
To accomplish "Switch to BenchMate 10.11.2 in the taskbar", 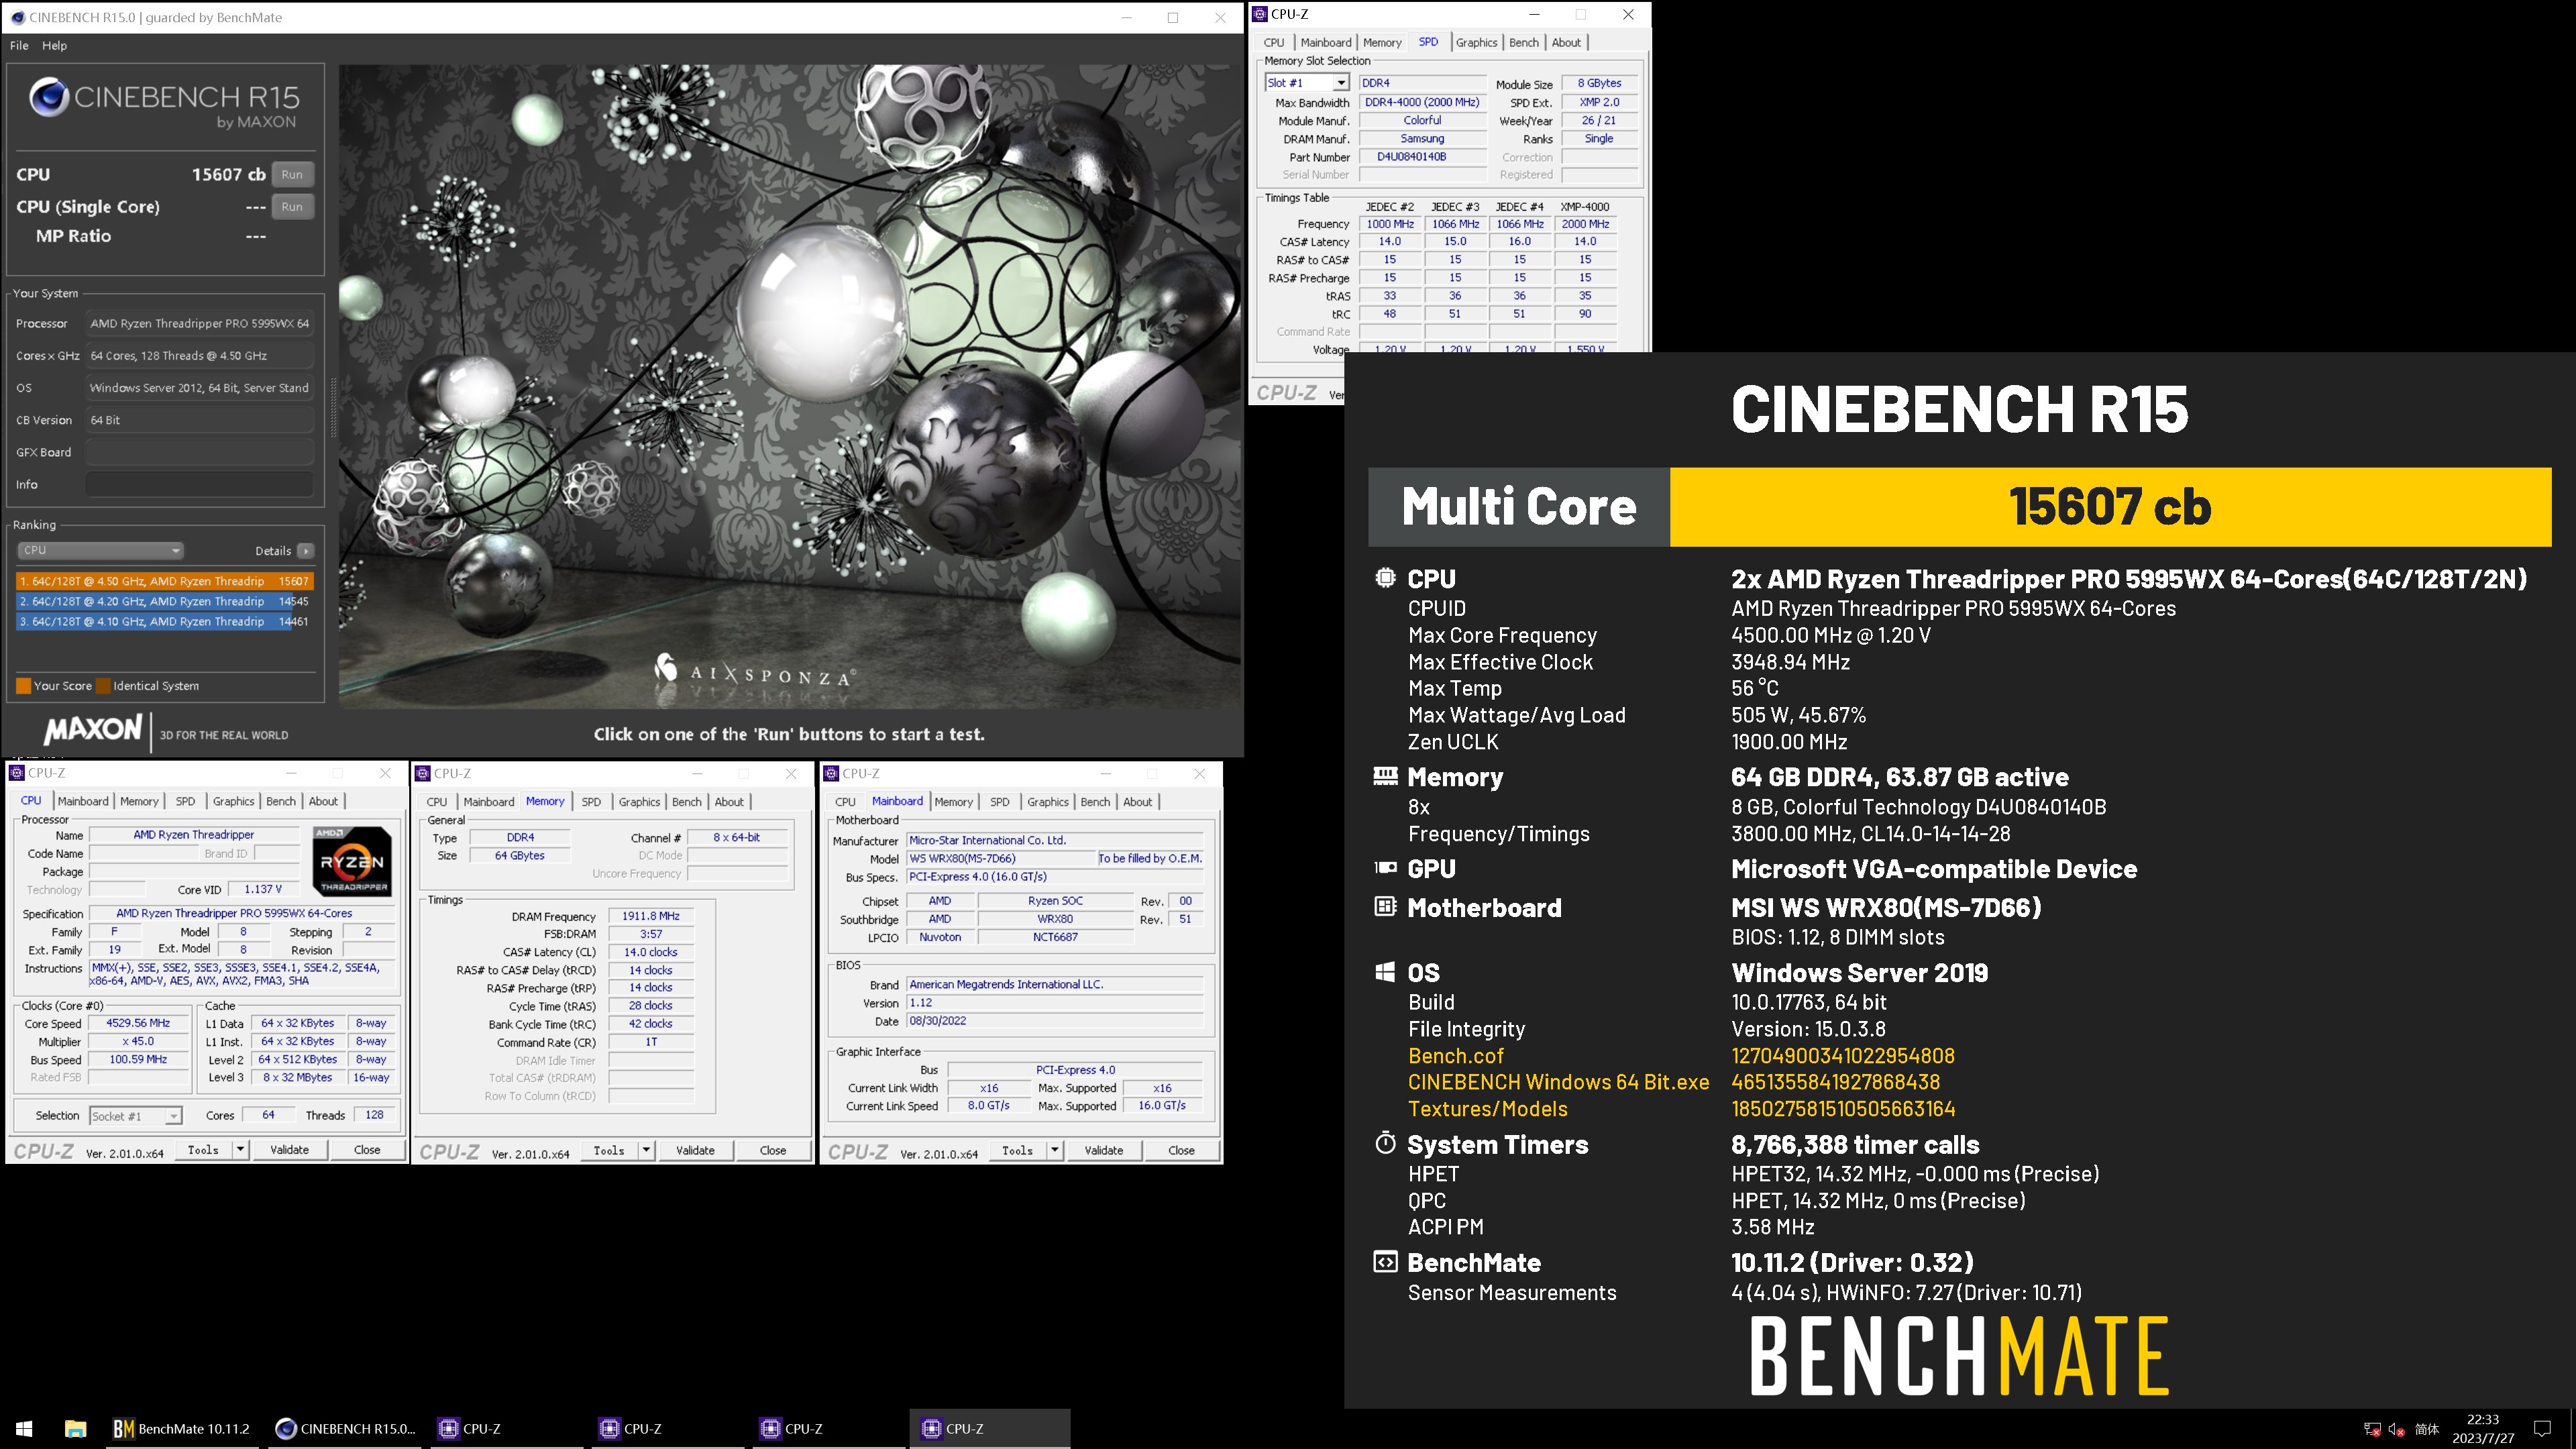I will [181, 1428].
